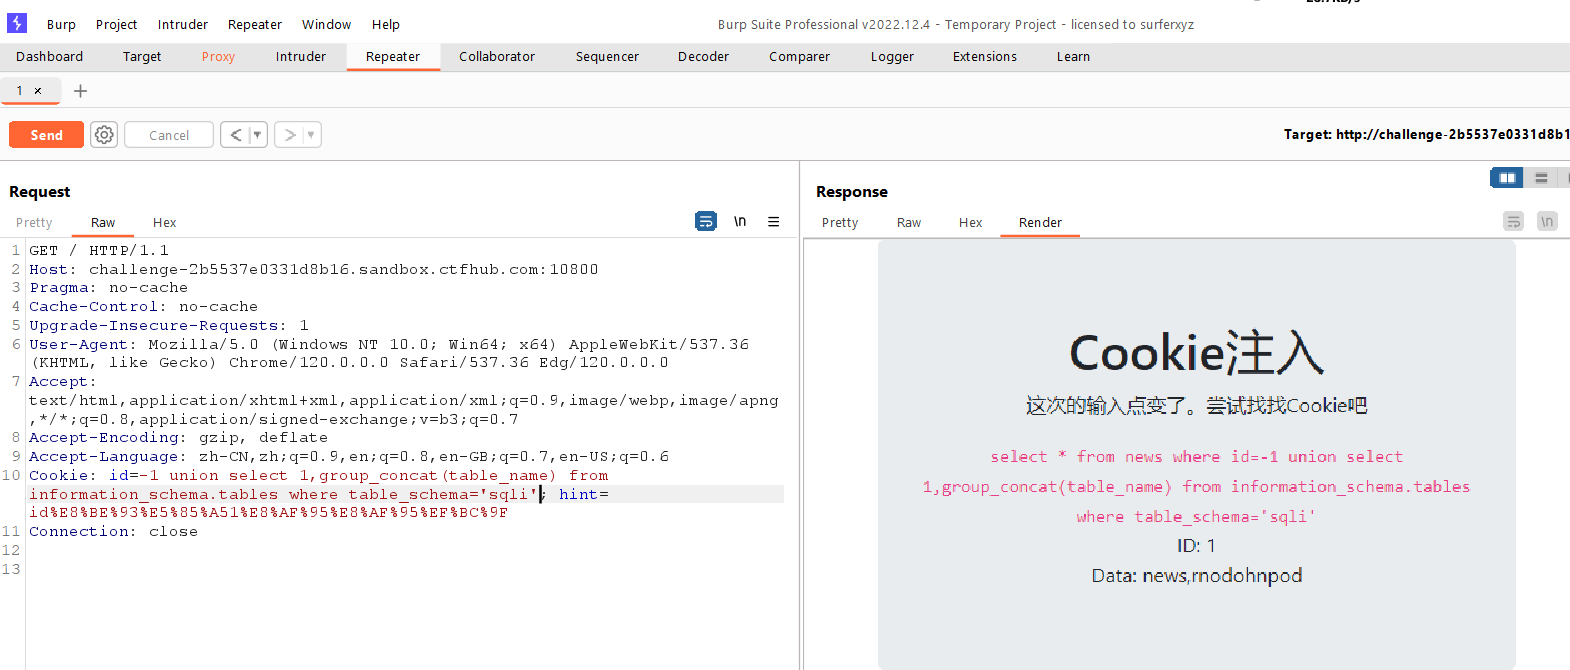Switch response view to Raw
Screen dimensions: 1570x670
[x=909, y=222]
